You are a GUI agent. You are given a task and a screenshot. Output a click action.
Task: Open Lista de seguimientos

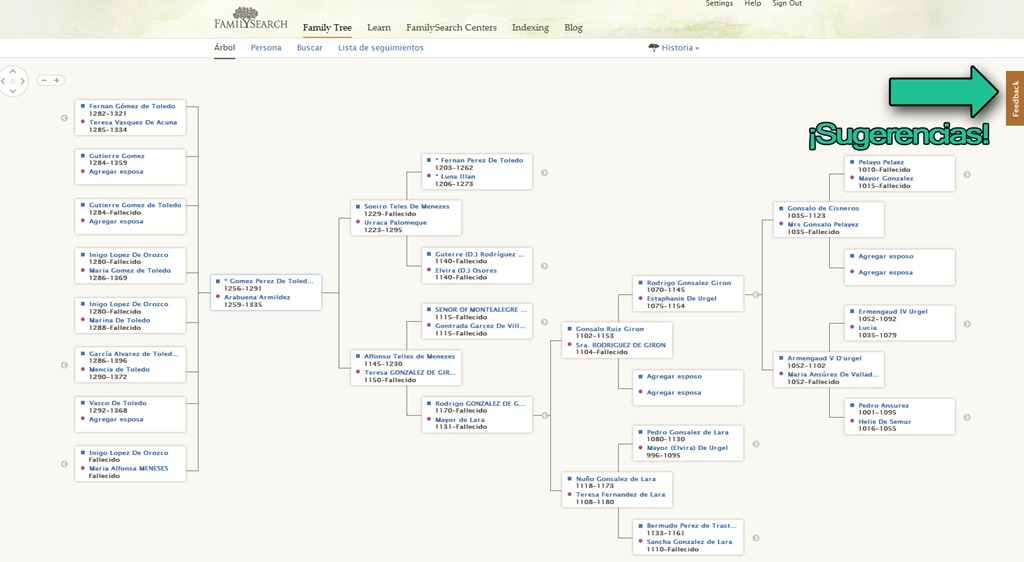click(x=381, y=48)
